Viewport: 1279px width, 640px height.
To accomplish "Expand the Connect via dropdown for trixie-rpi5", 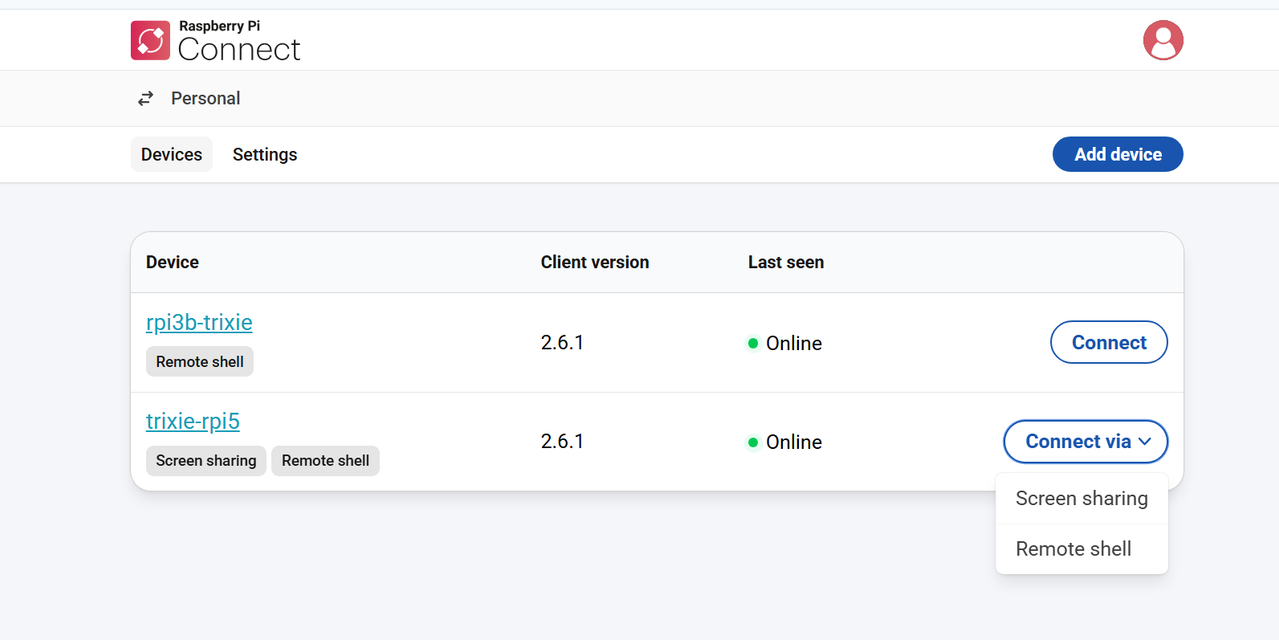I will click(1086, 441).
